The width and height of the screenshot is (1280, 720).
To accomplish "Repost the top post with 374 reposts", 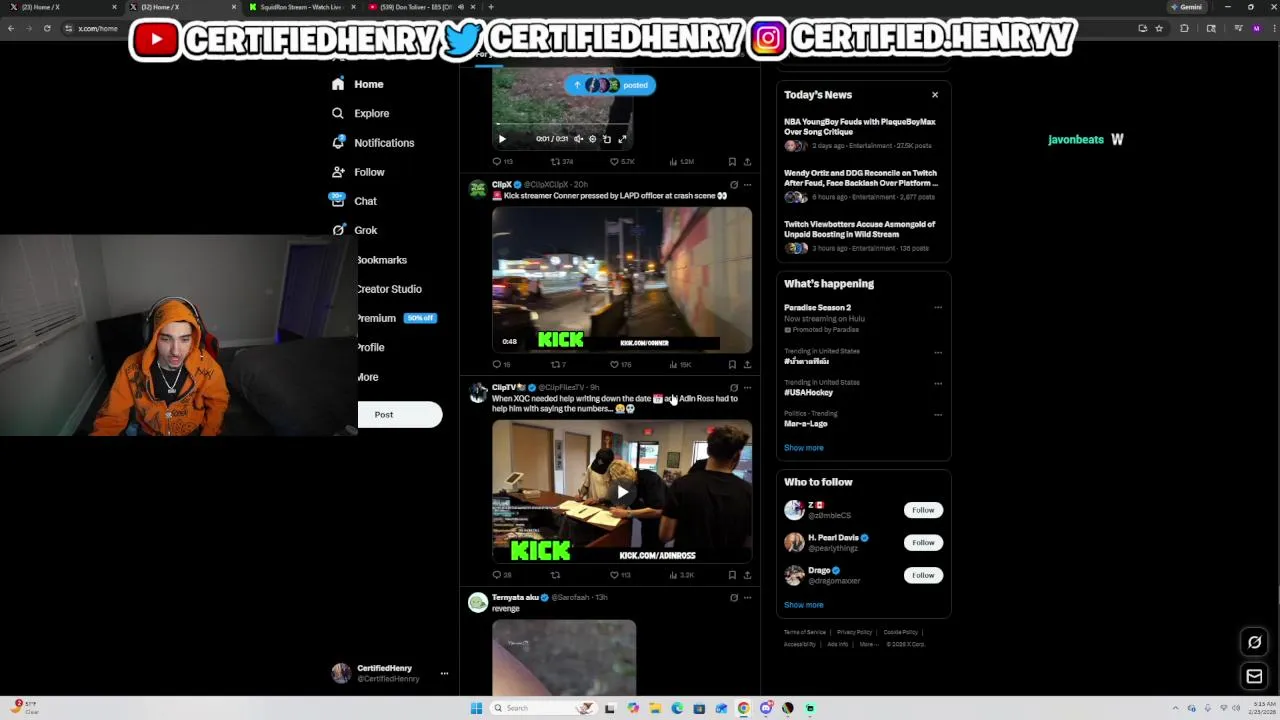I will [x=561, y=161].
